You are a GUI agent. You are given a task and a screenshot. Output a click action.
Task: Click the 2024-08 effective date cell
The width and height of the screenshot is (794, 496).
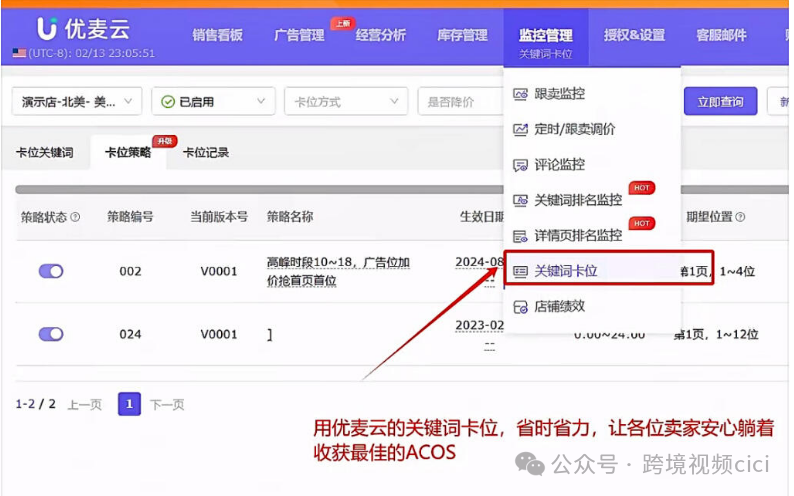pos(480,262)
